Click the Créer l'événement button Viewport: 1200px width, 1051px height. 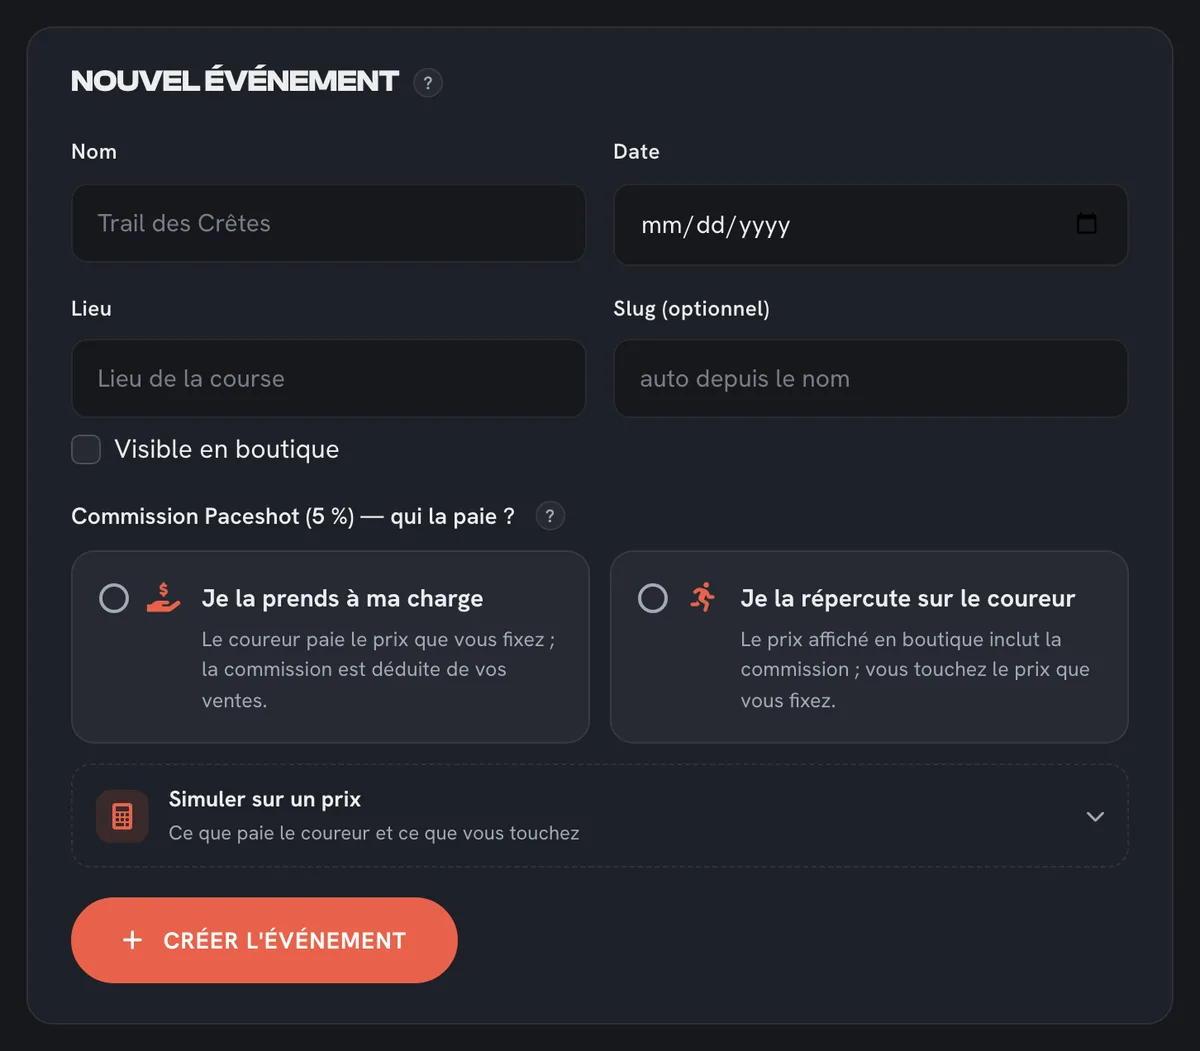point(264,940)
